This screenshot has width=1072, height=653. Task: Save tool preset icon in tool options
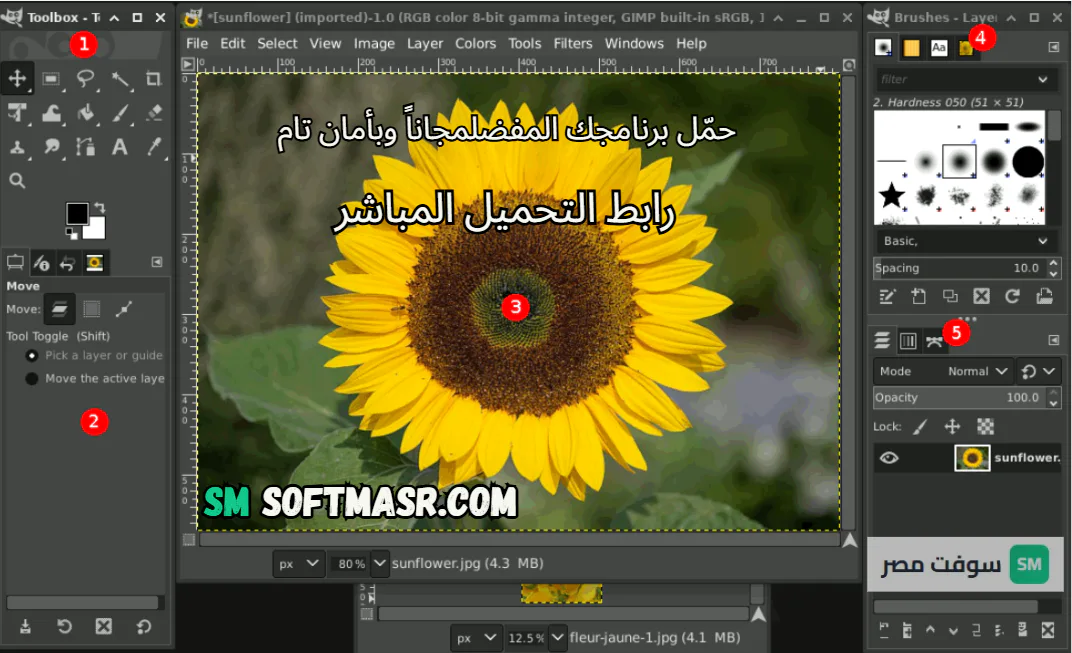(25, 626)
